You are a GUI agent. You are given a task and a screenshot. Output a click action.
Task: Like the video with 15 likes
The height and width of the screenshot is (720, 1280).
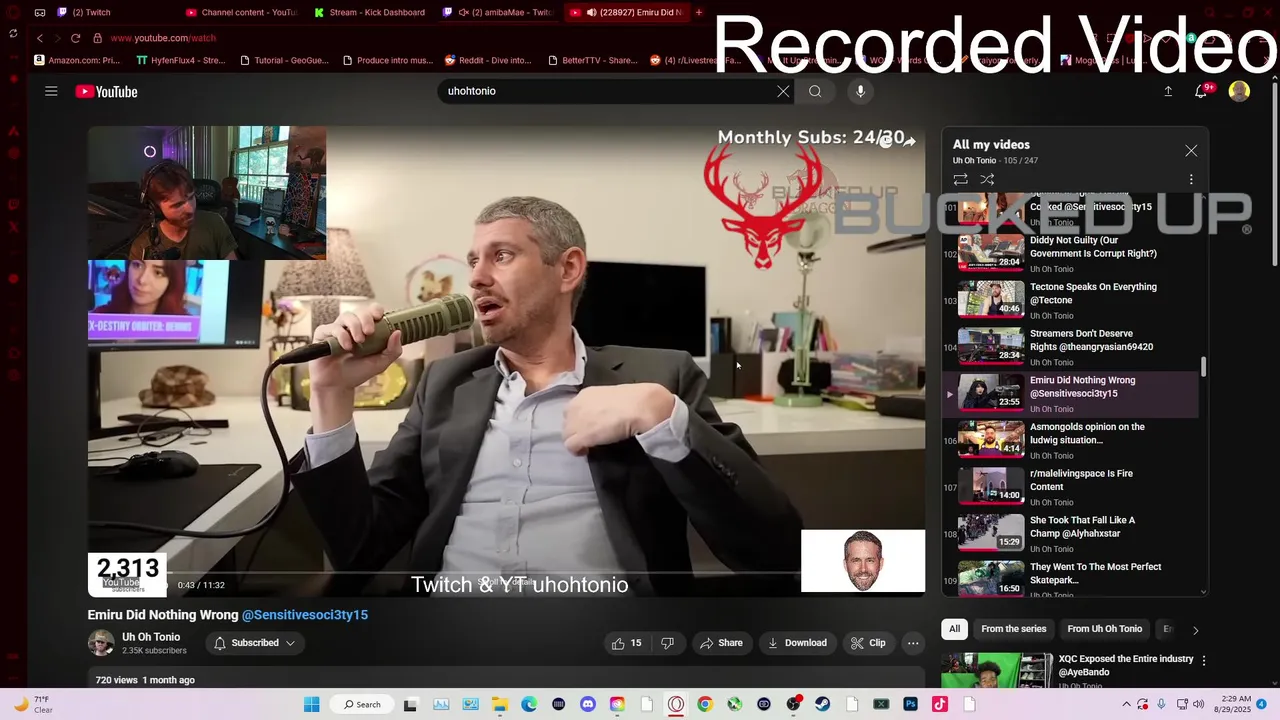tap(626, 643)
